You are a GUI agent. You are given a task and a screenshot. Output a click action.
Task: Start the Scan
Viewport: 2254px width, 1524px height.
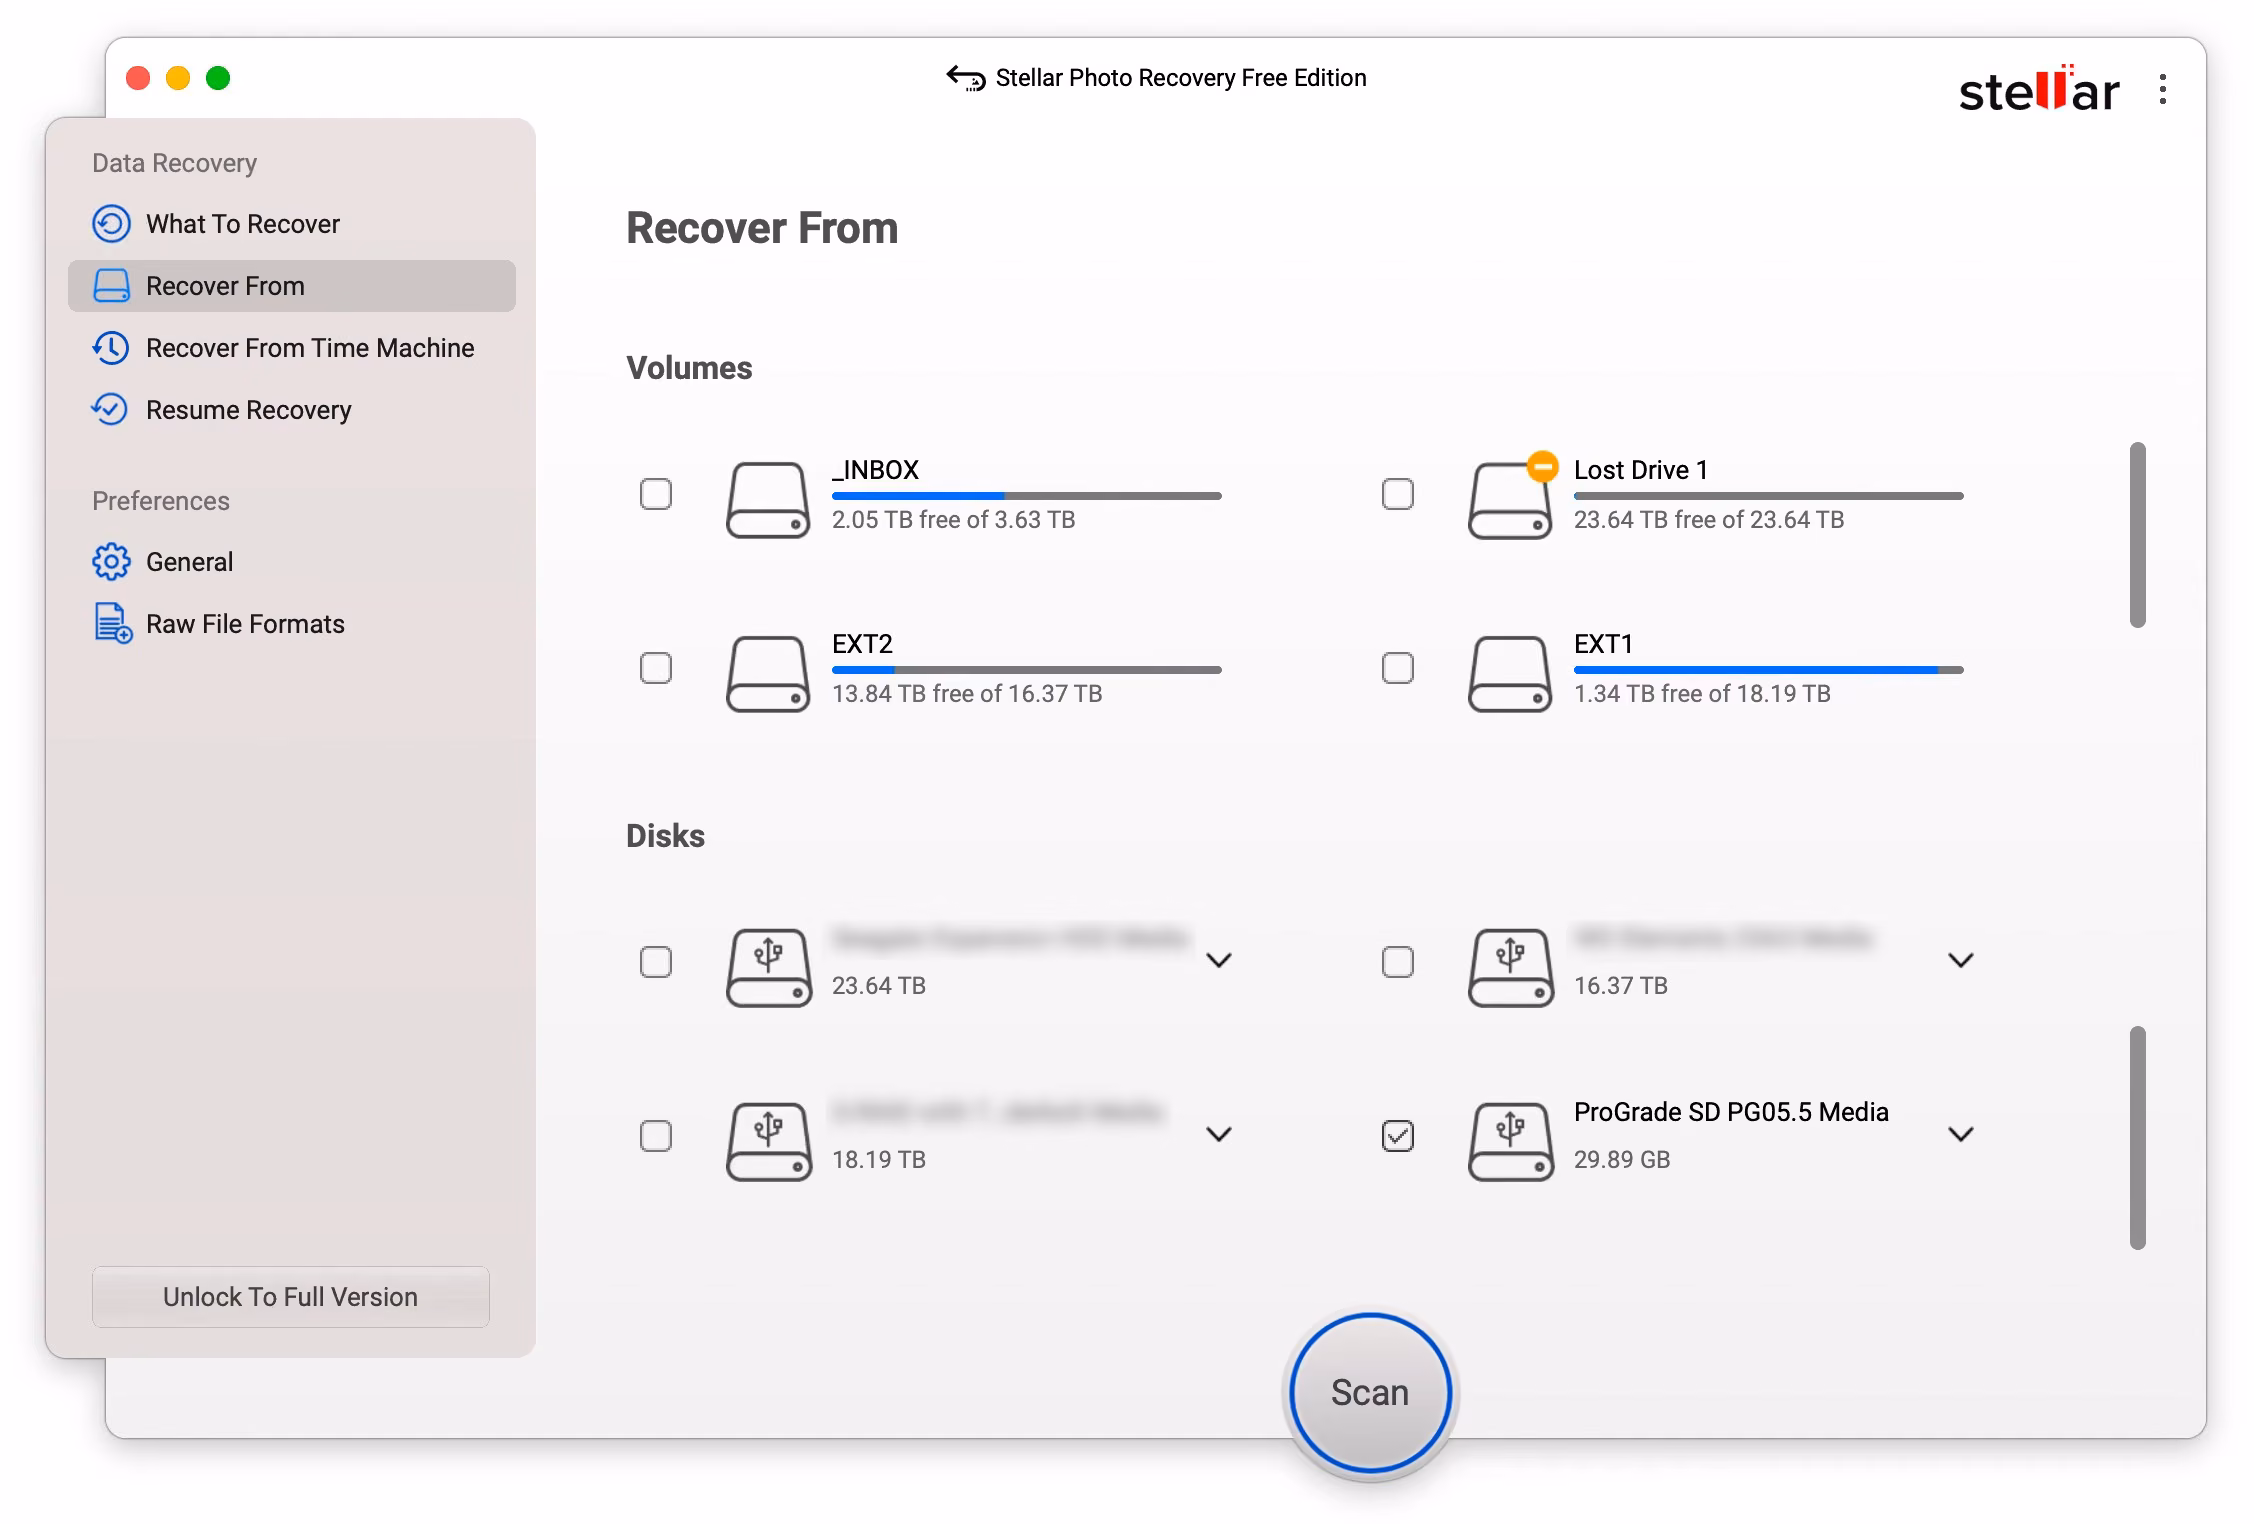1370,1393
